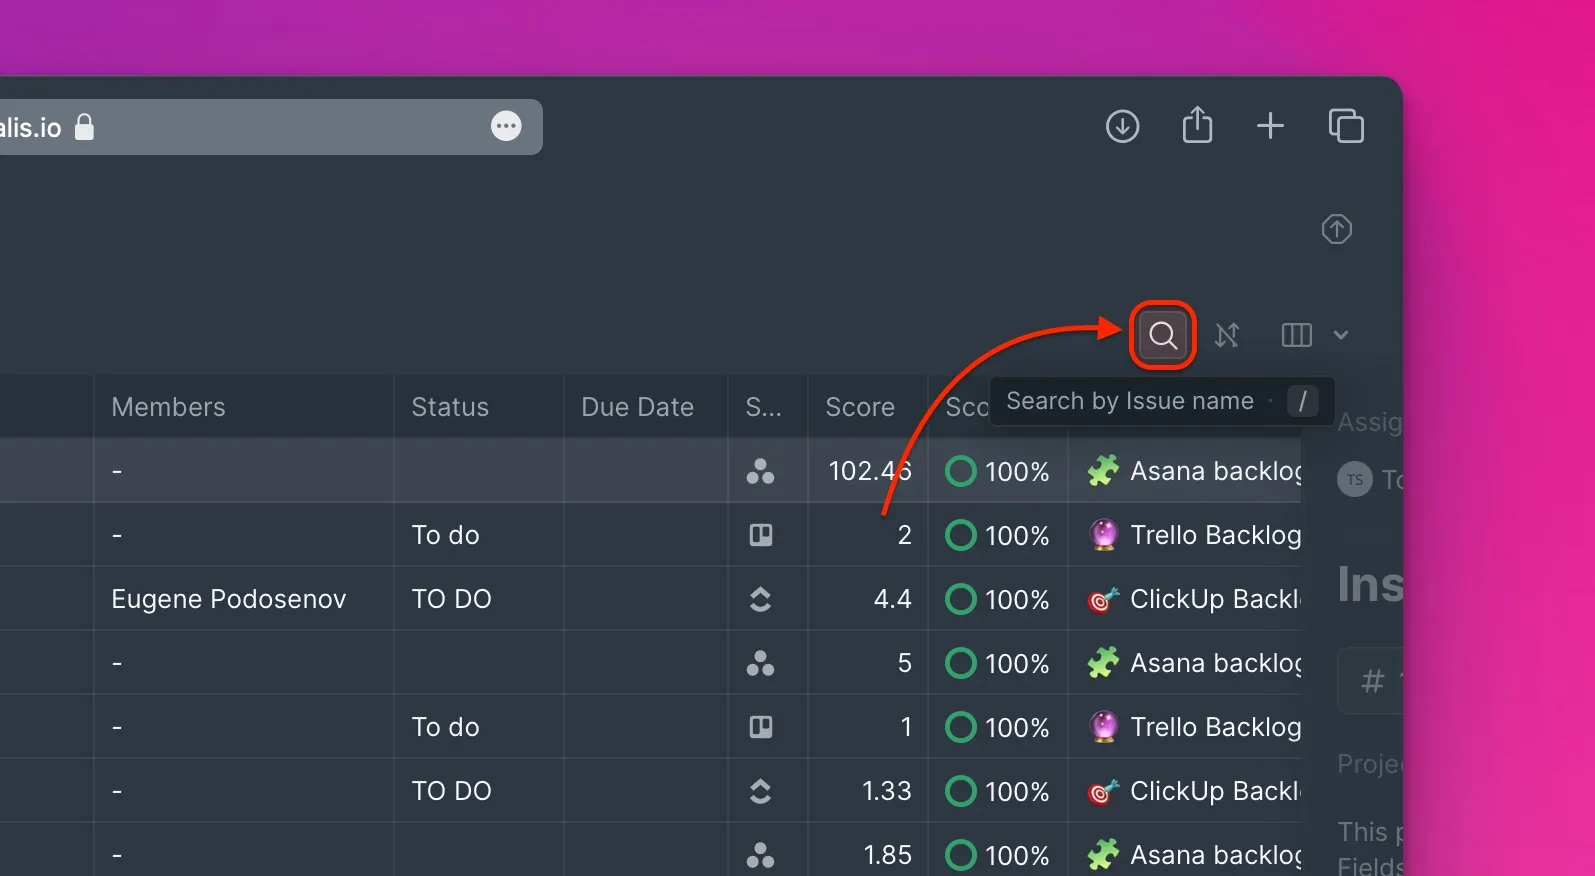The width and height of the screenshot is (1595, 876).
Task: Open the address bar ellipsis menu
Action: (x=506, y=127)
